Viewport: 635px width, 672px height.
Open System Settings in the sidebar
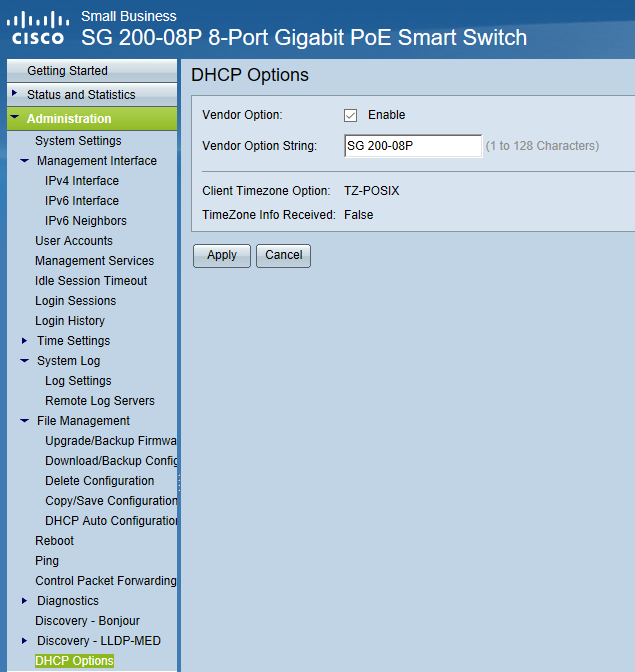pyautogui.click(x=78, y=141)
